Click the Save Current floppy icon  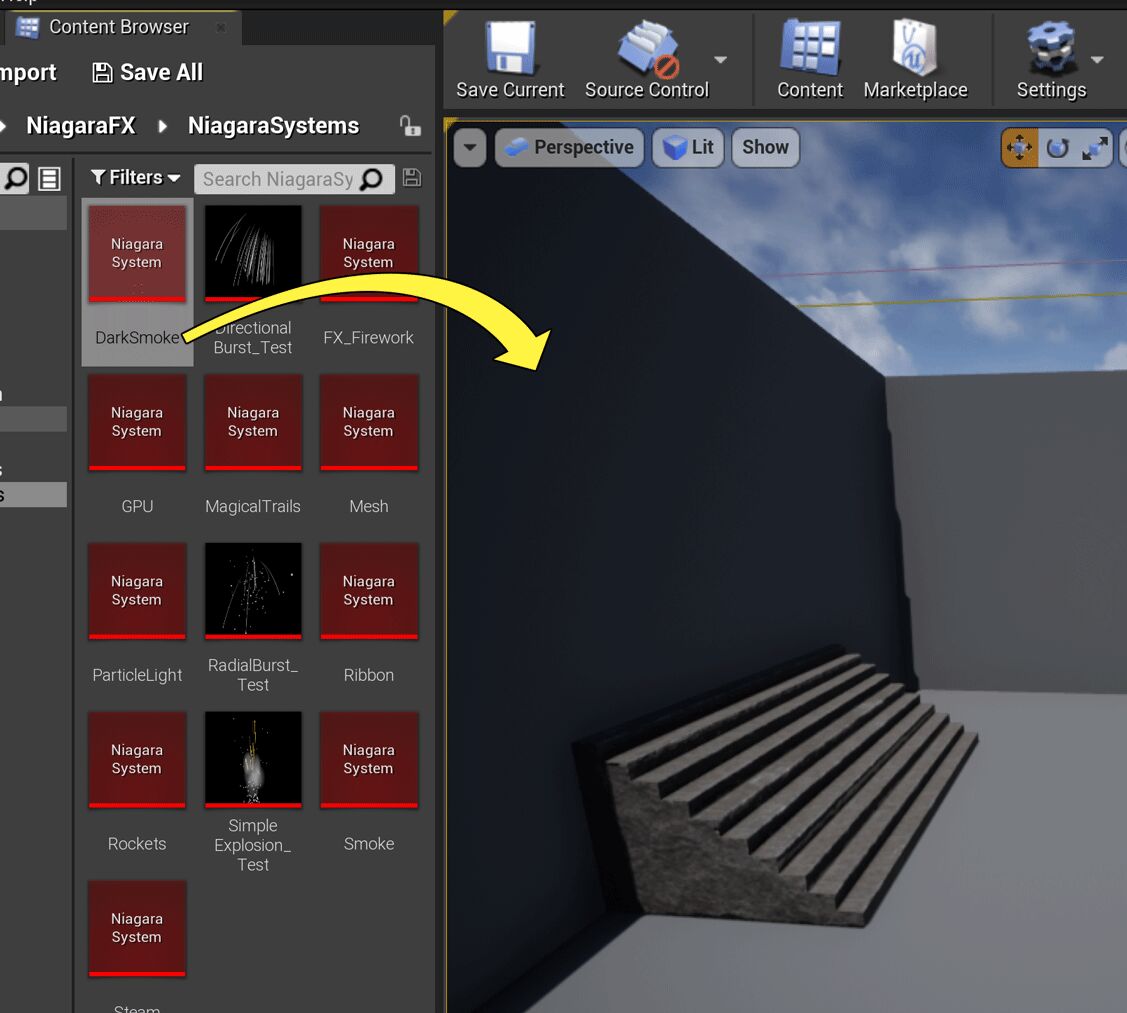510,48
